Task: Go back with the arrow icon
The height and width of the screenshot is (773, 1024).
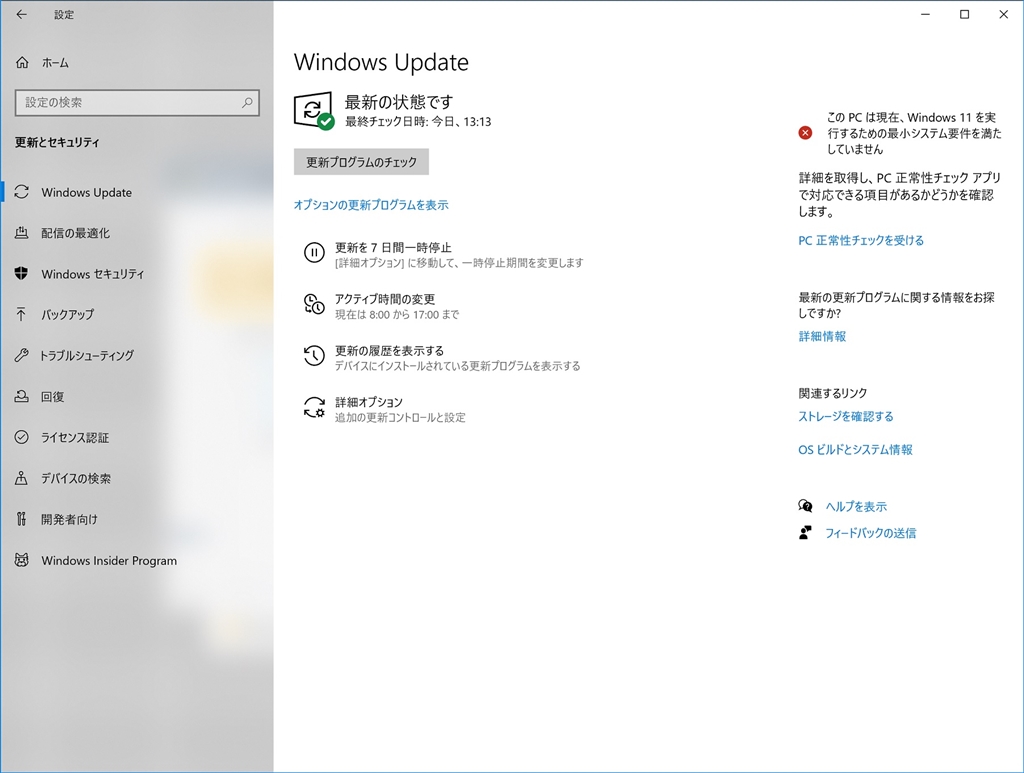Action: pos(22,14)
